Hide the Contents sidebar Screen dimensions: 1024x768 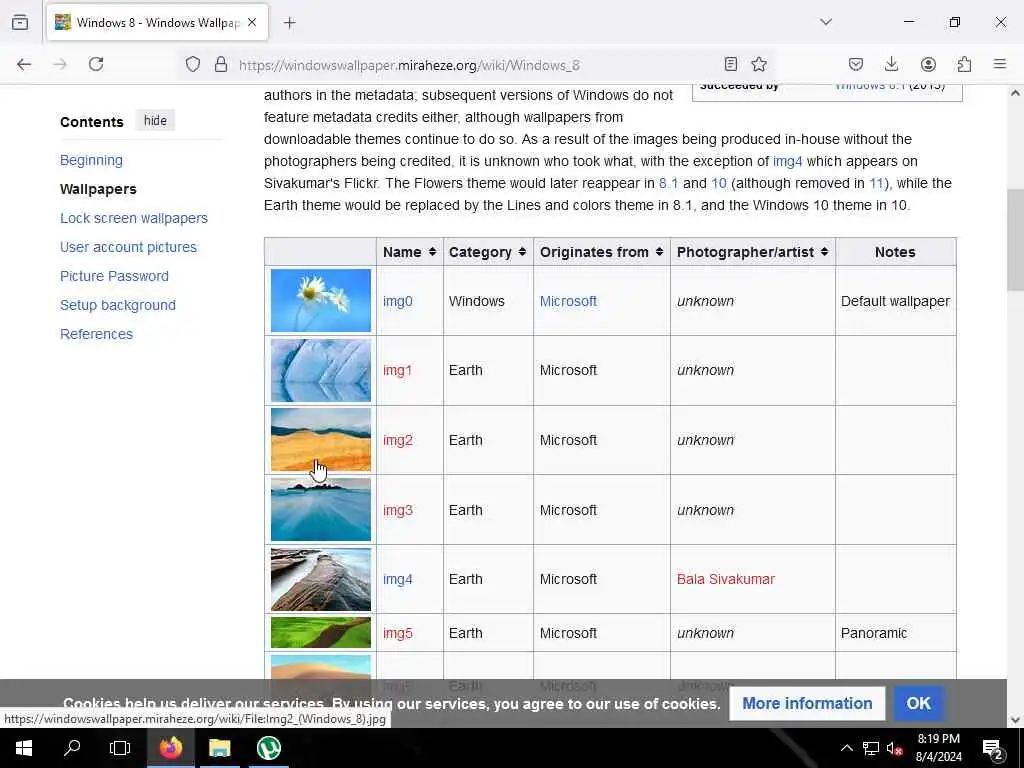click(155, 121)
